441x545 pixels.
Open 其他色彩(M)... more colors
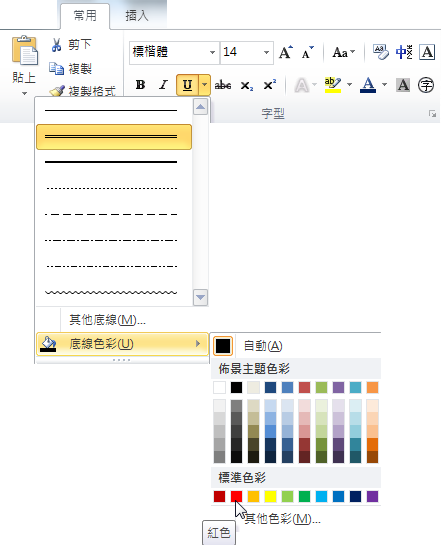(296, 519)
